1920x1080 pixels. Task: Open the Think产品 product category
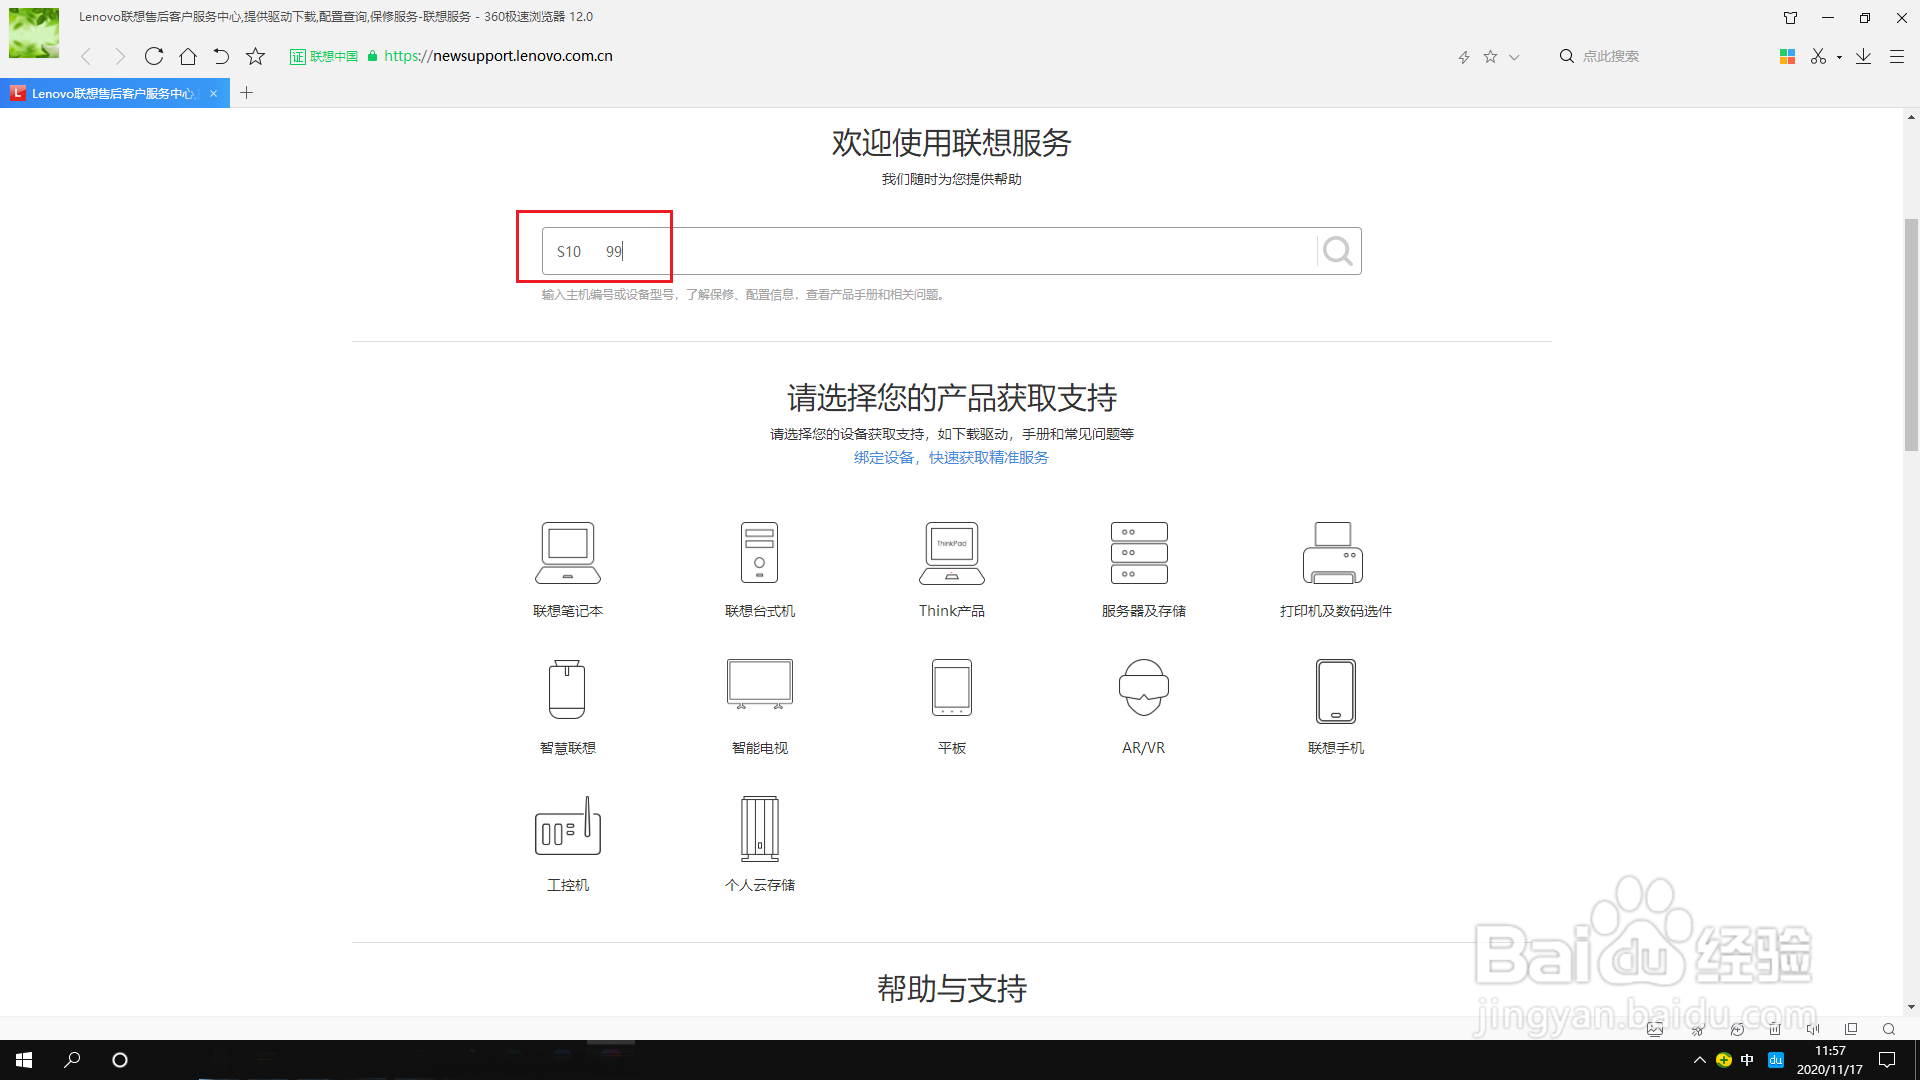tap(951, 553)
